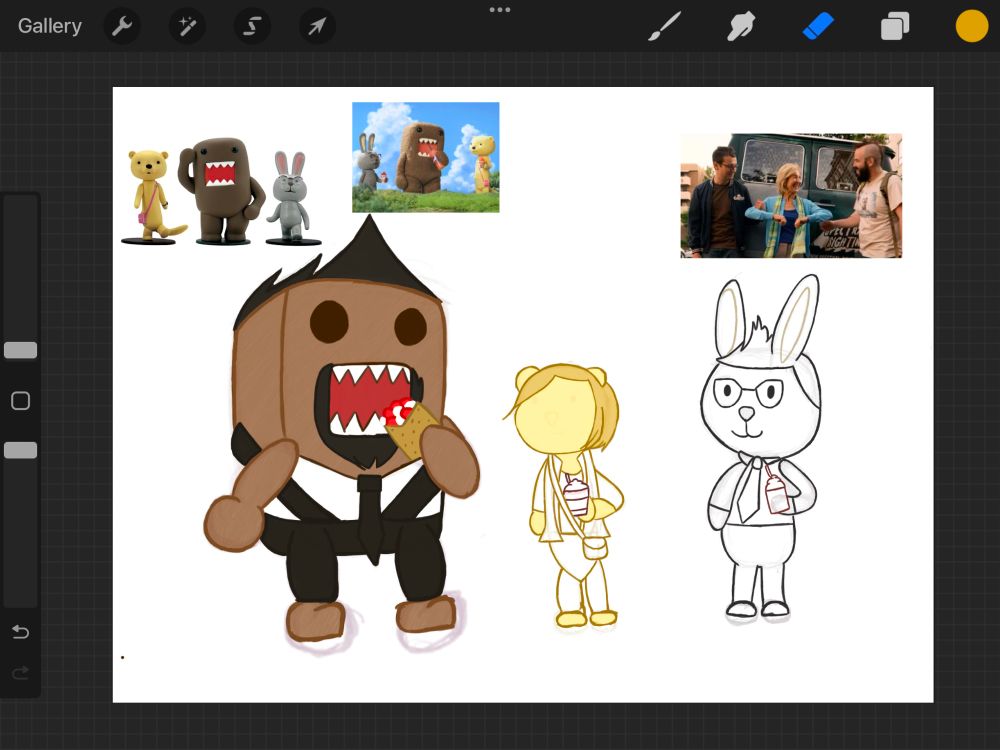This screenshot has width=1000, height=750.
Task: Open the Actions wrench menu
Action: (122, 26)
